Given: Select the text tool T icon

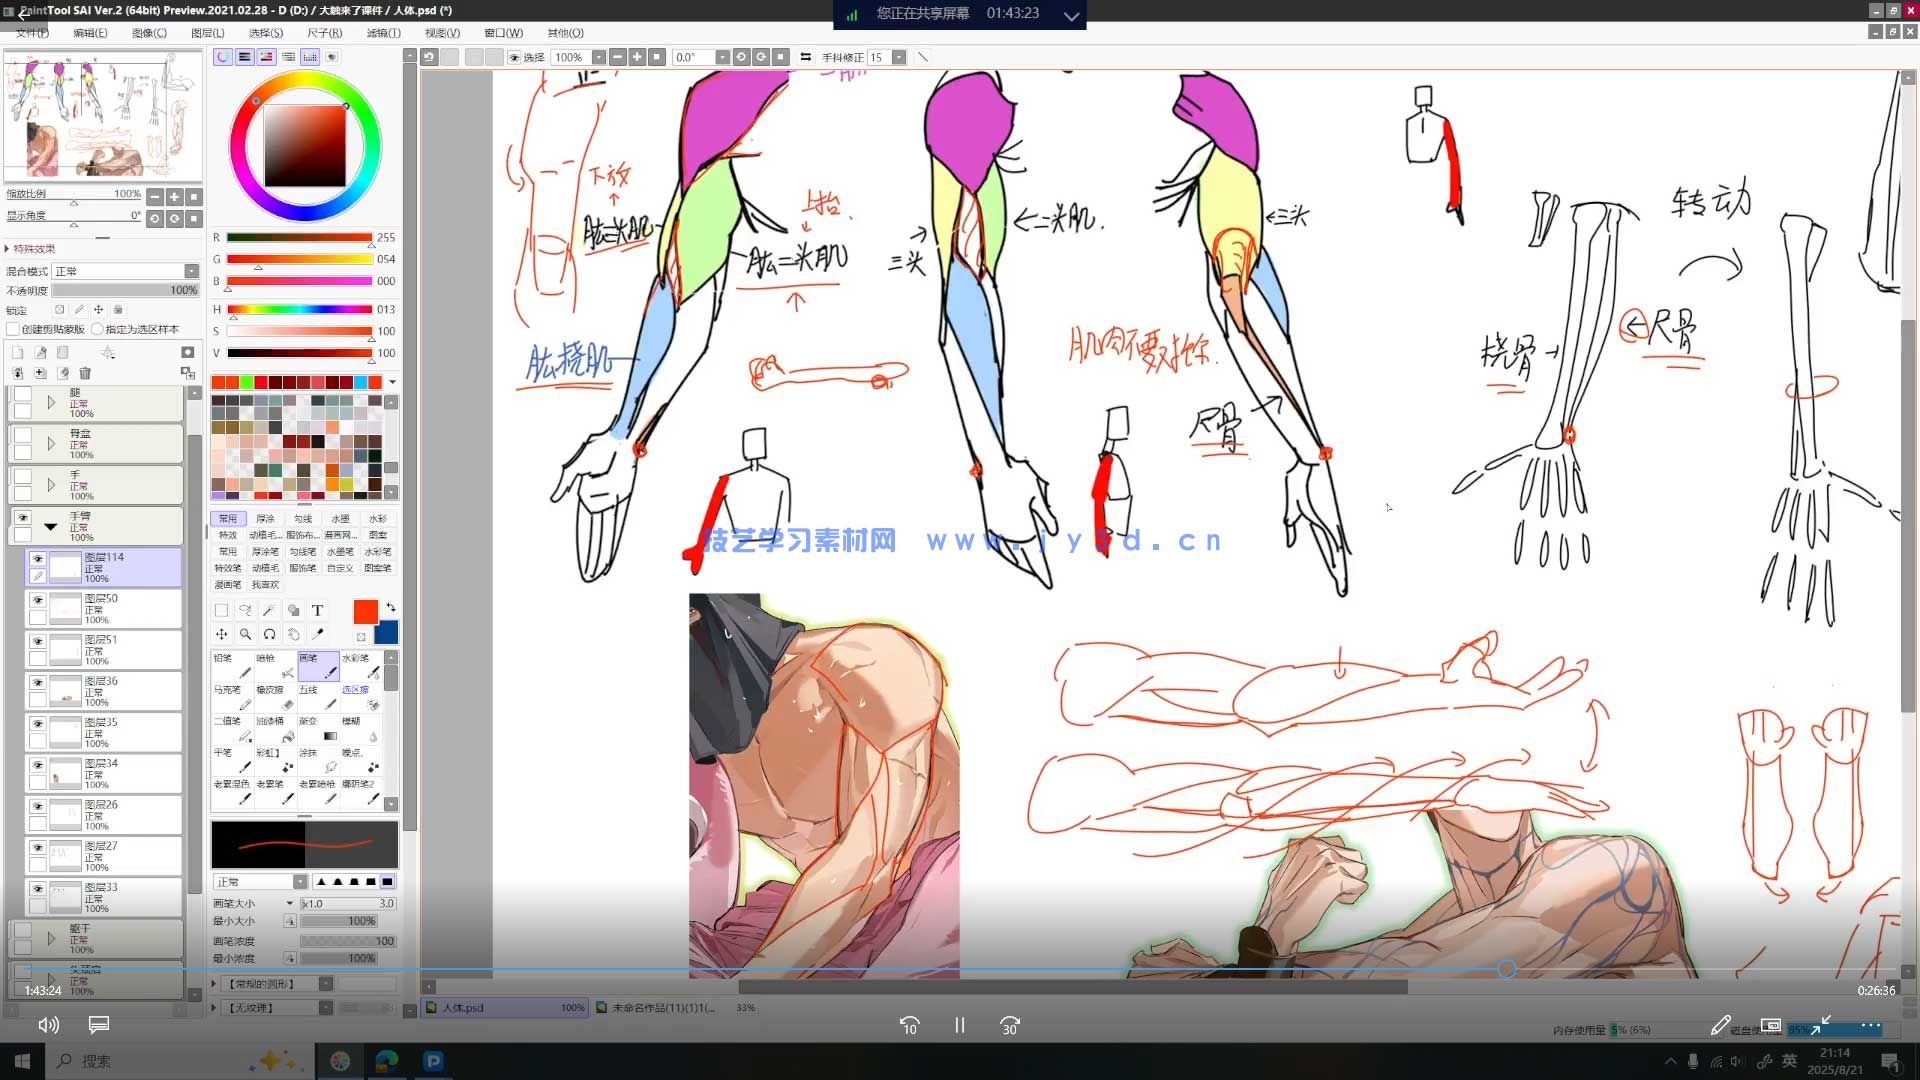Looking at the screenshot, I should click(x=317, y=610).
